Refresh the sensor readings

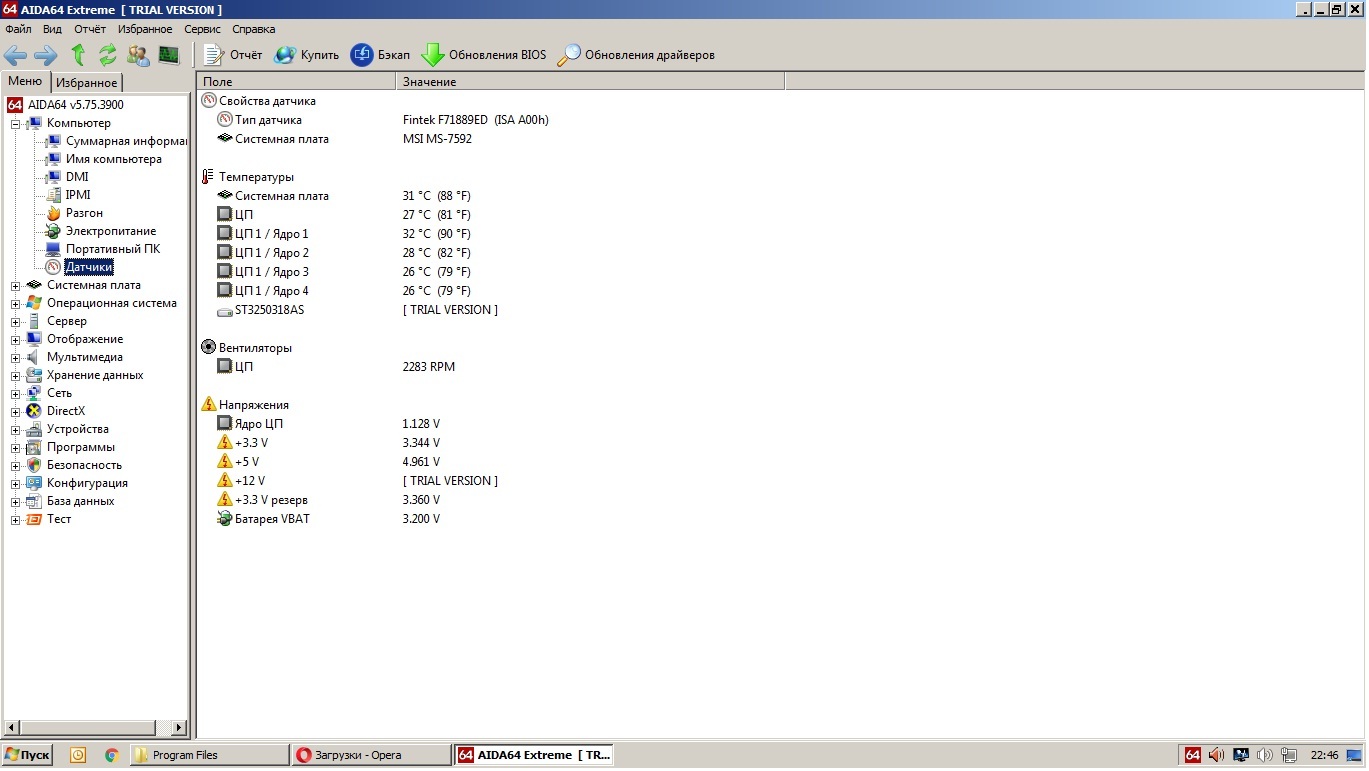107,55
